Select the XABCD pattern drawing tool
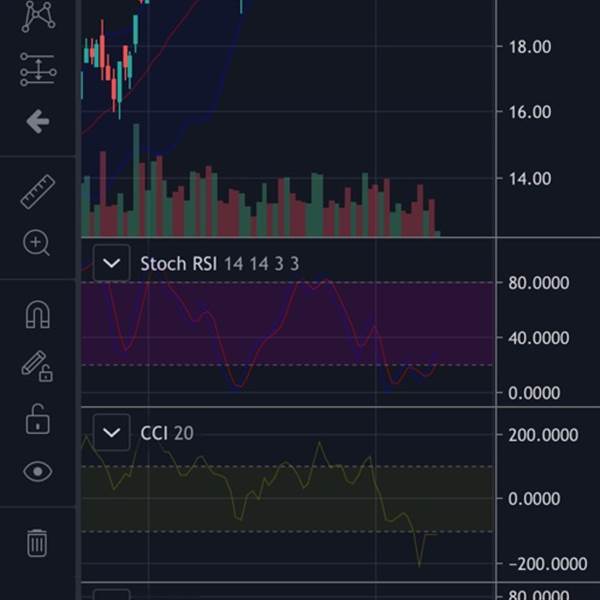The image size is (600, 600). [x=38, y=16]
